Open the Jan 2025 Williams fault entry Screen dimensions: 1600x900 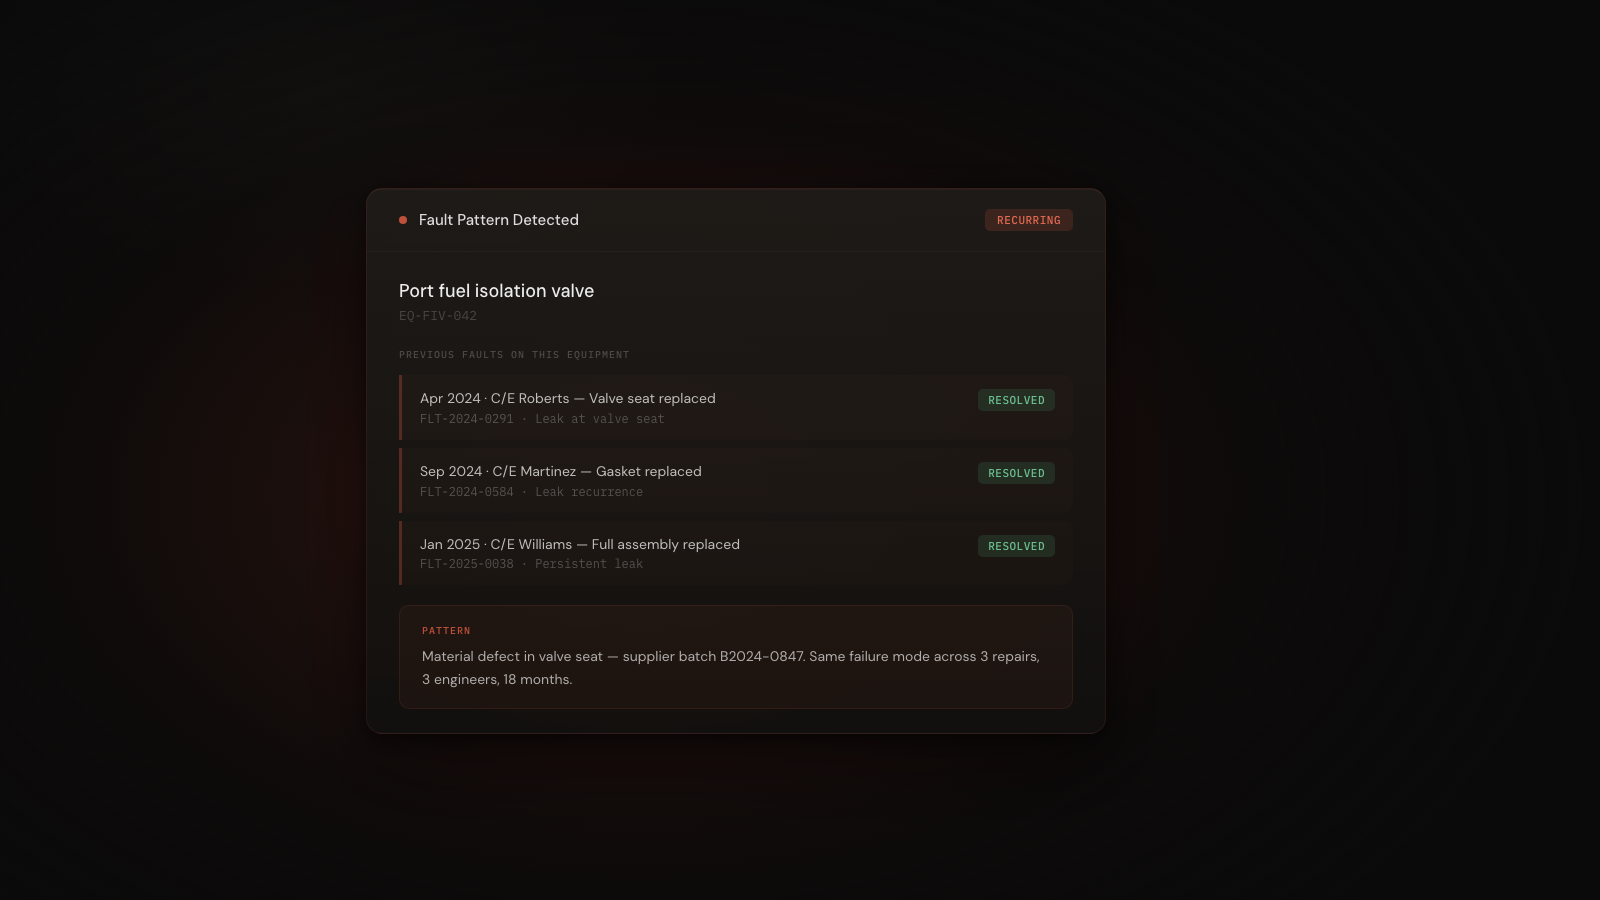(x=579, y=544)
